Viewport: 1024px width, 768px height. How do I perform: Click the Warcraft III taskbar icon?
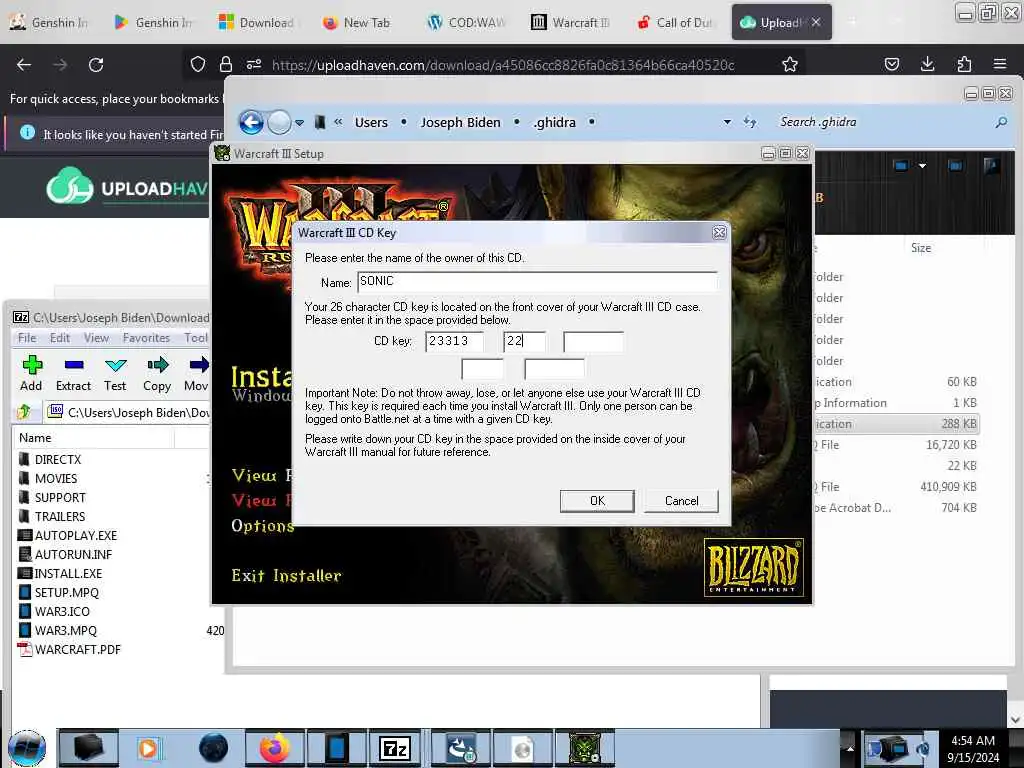584,748
